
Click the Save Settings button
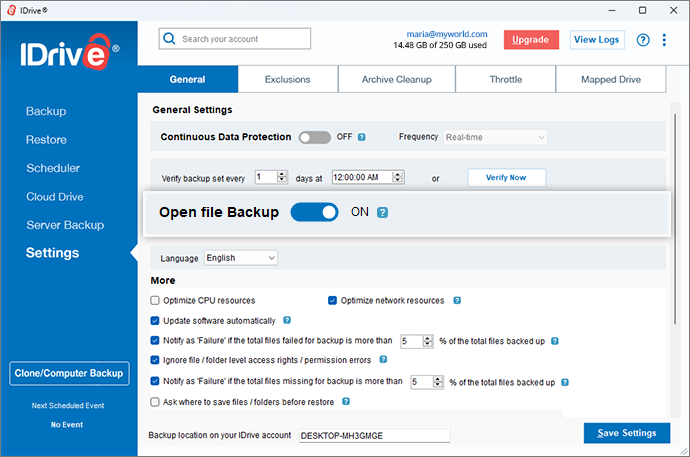tap(627, 433)
